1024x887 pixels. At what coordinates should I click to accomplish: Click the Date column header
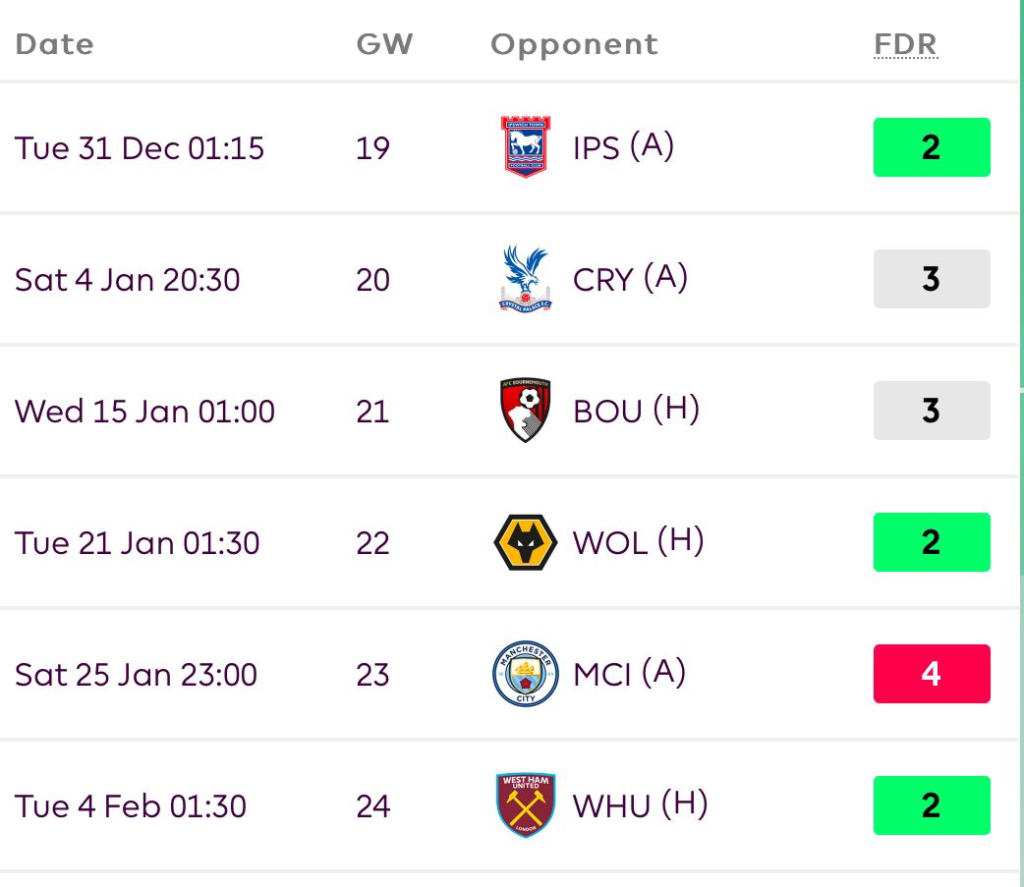coord(54,44)
